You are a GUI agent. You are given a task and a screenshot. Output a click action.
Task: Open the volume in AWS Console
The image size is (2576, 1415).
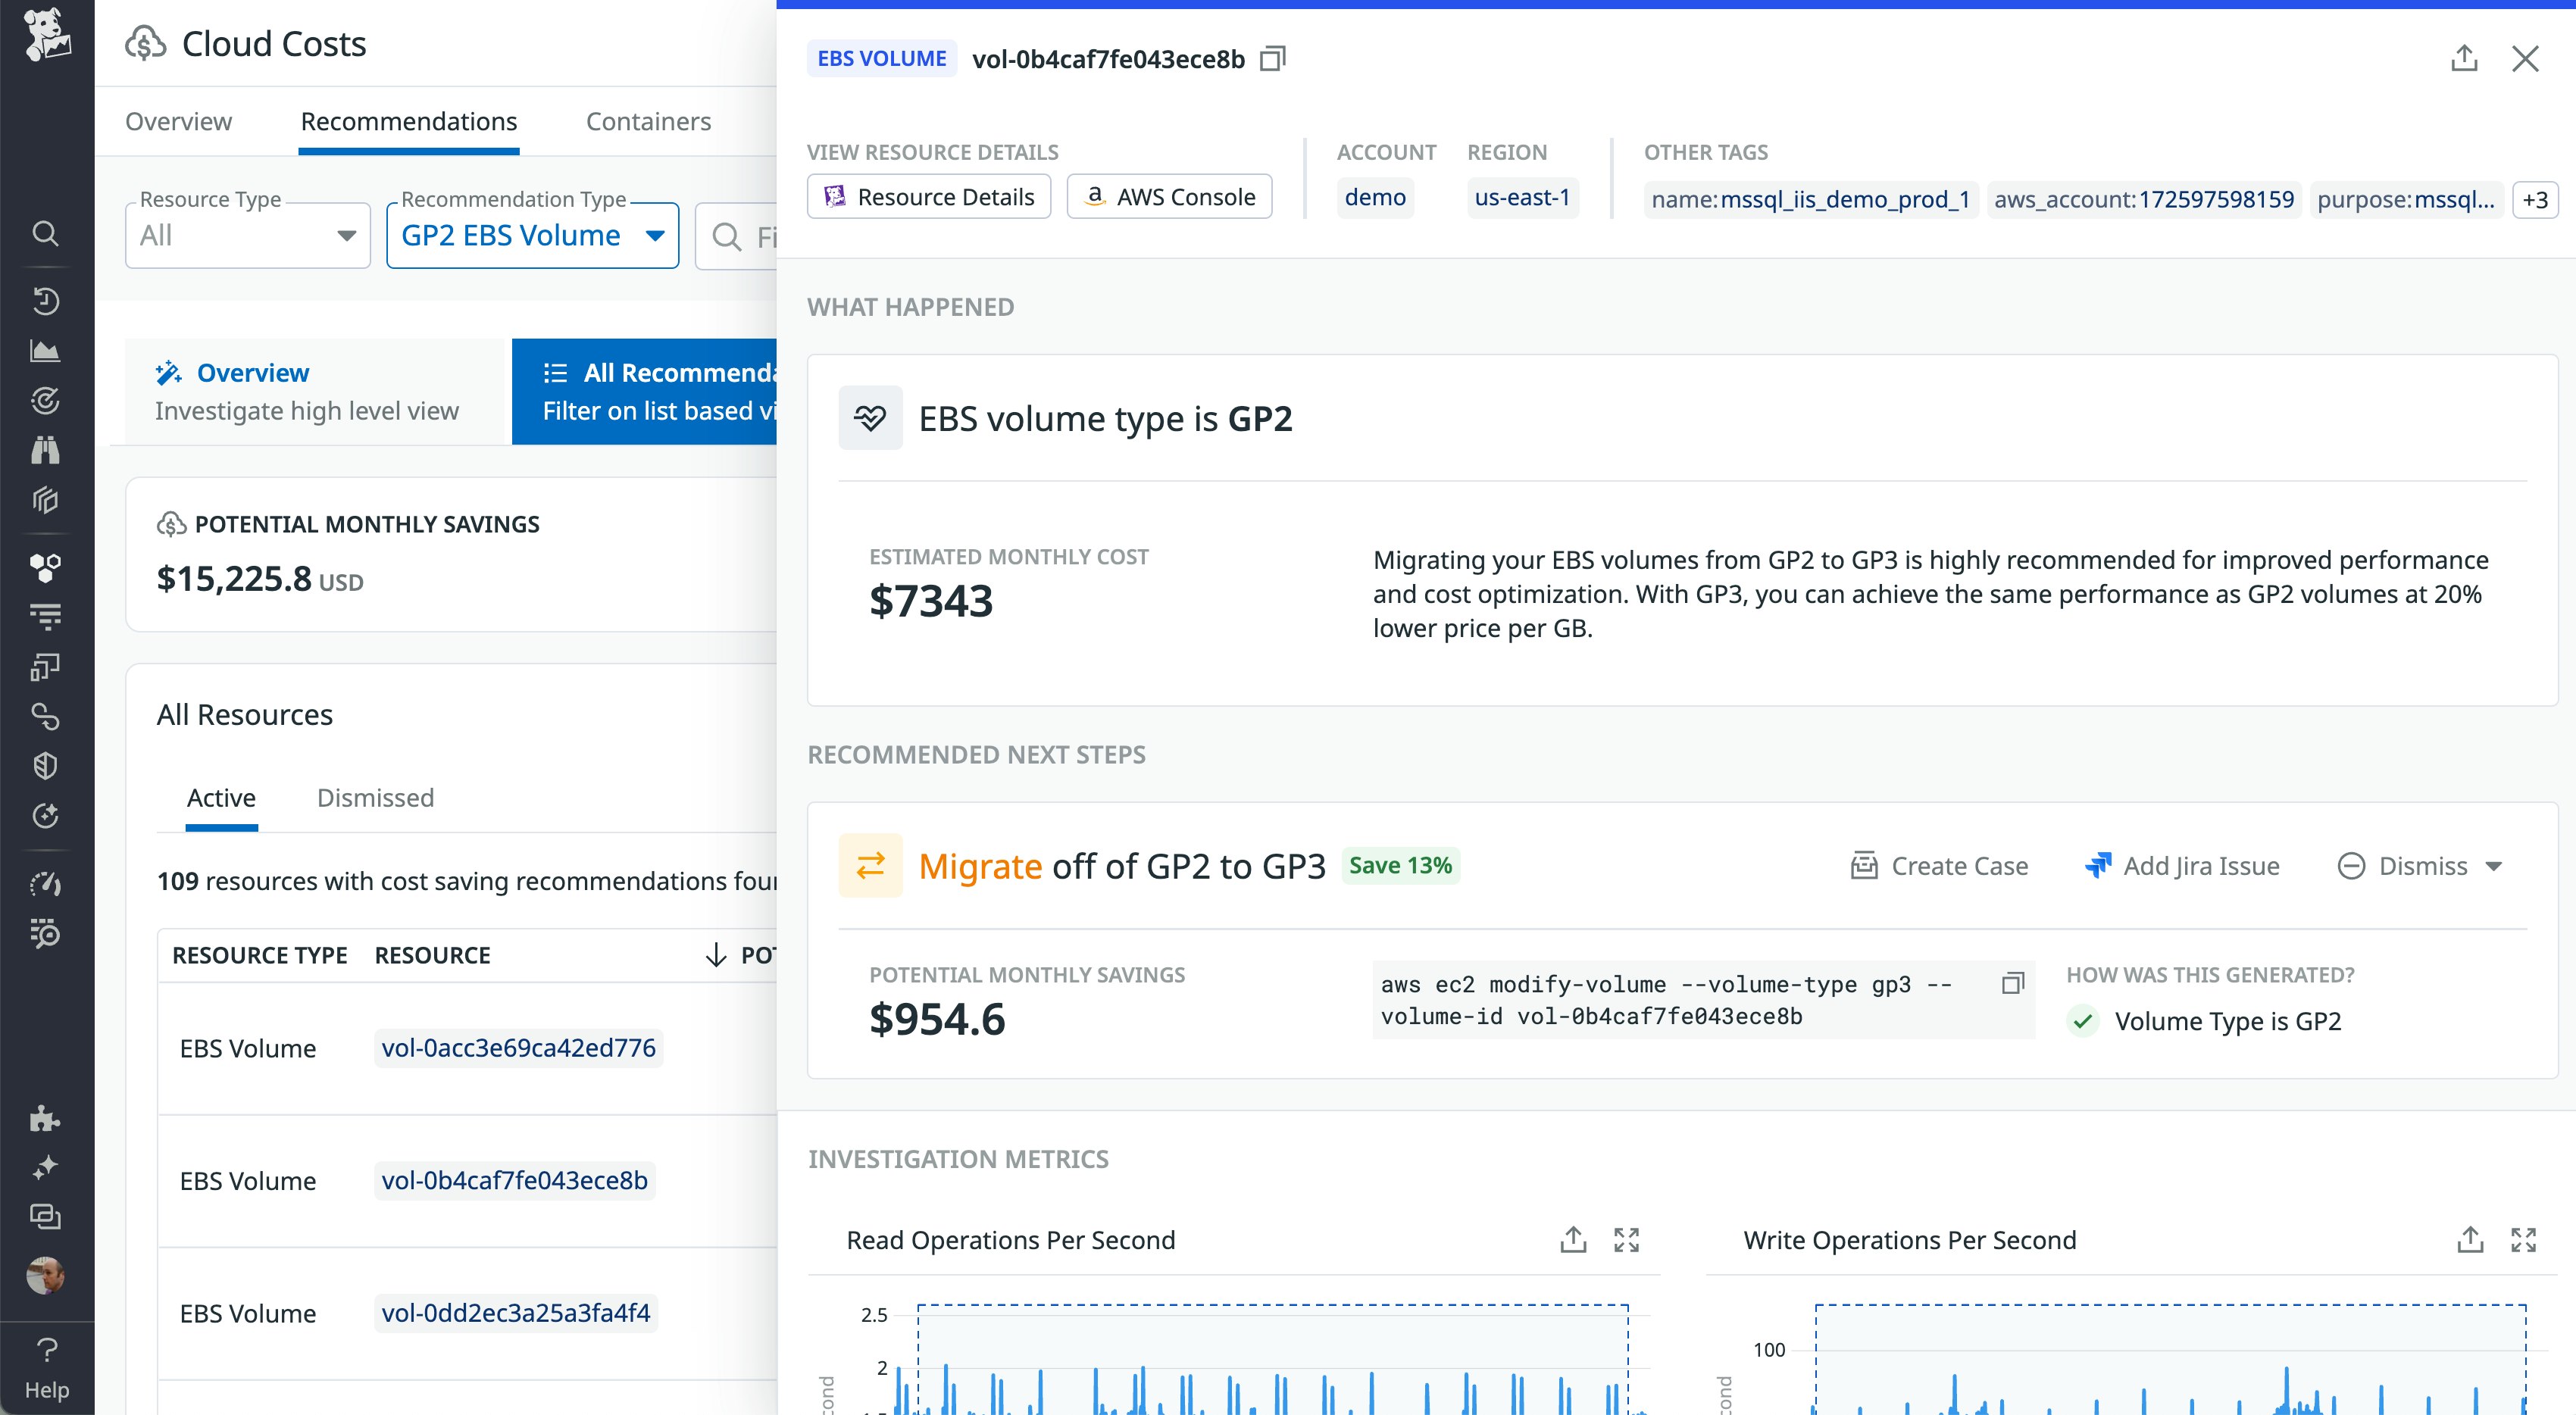pos(1169,196)
